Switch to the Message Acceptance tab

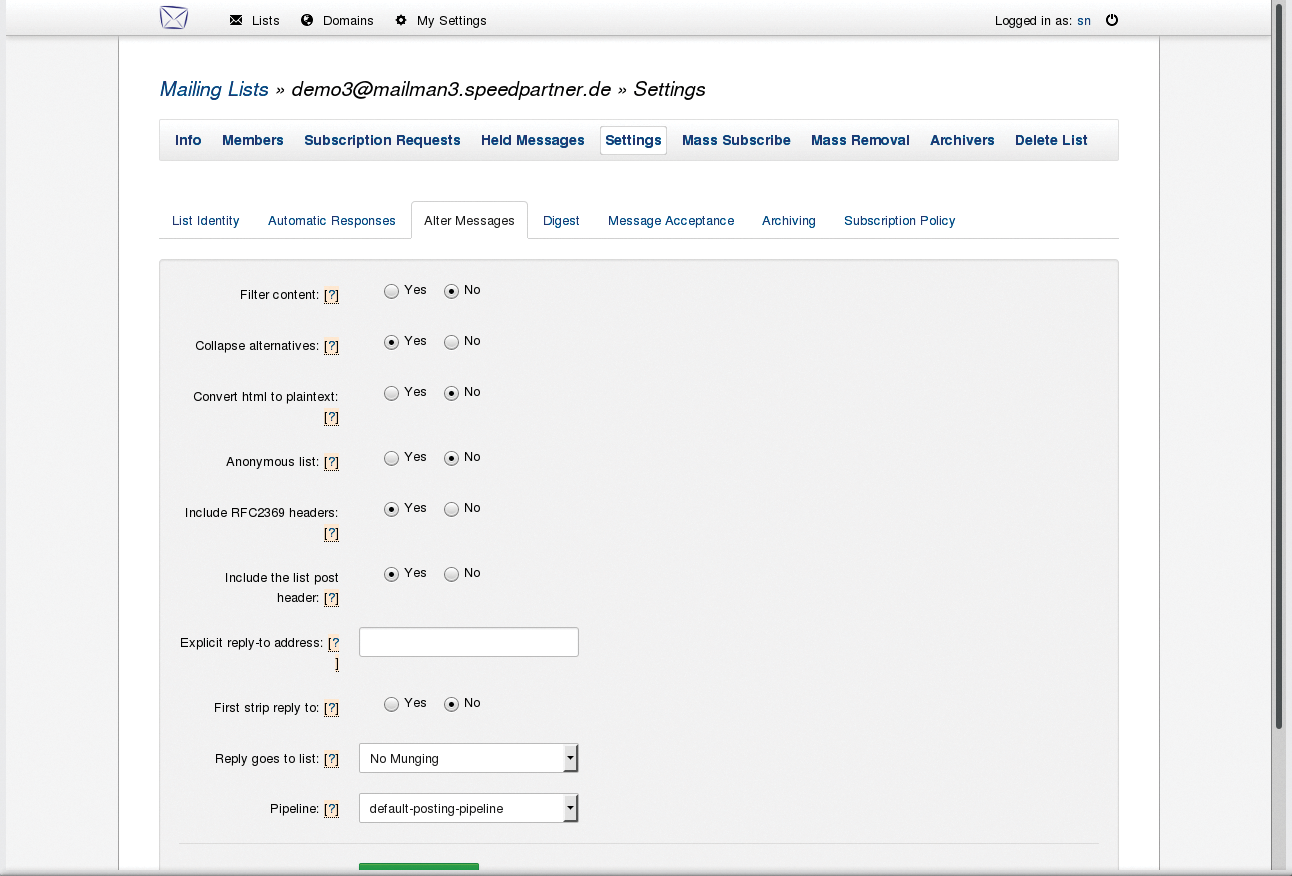coord(670,220)
